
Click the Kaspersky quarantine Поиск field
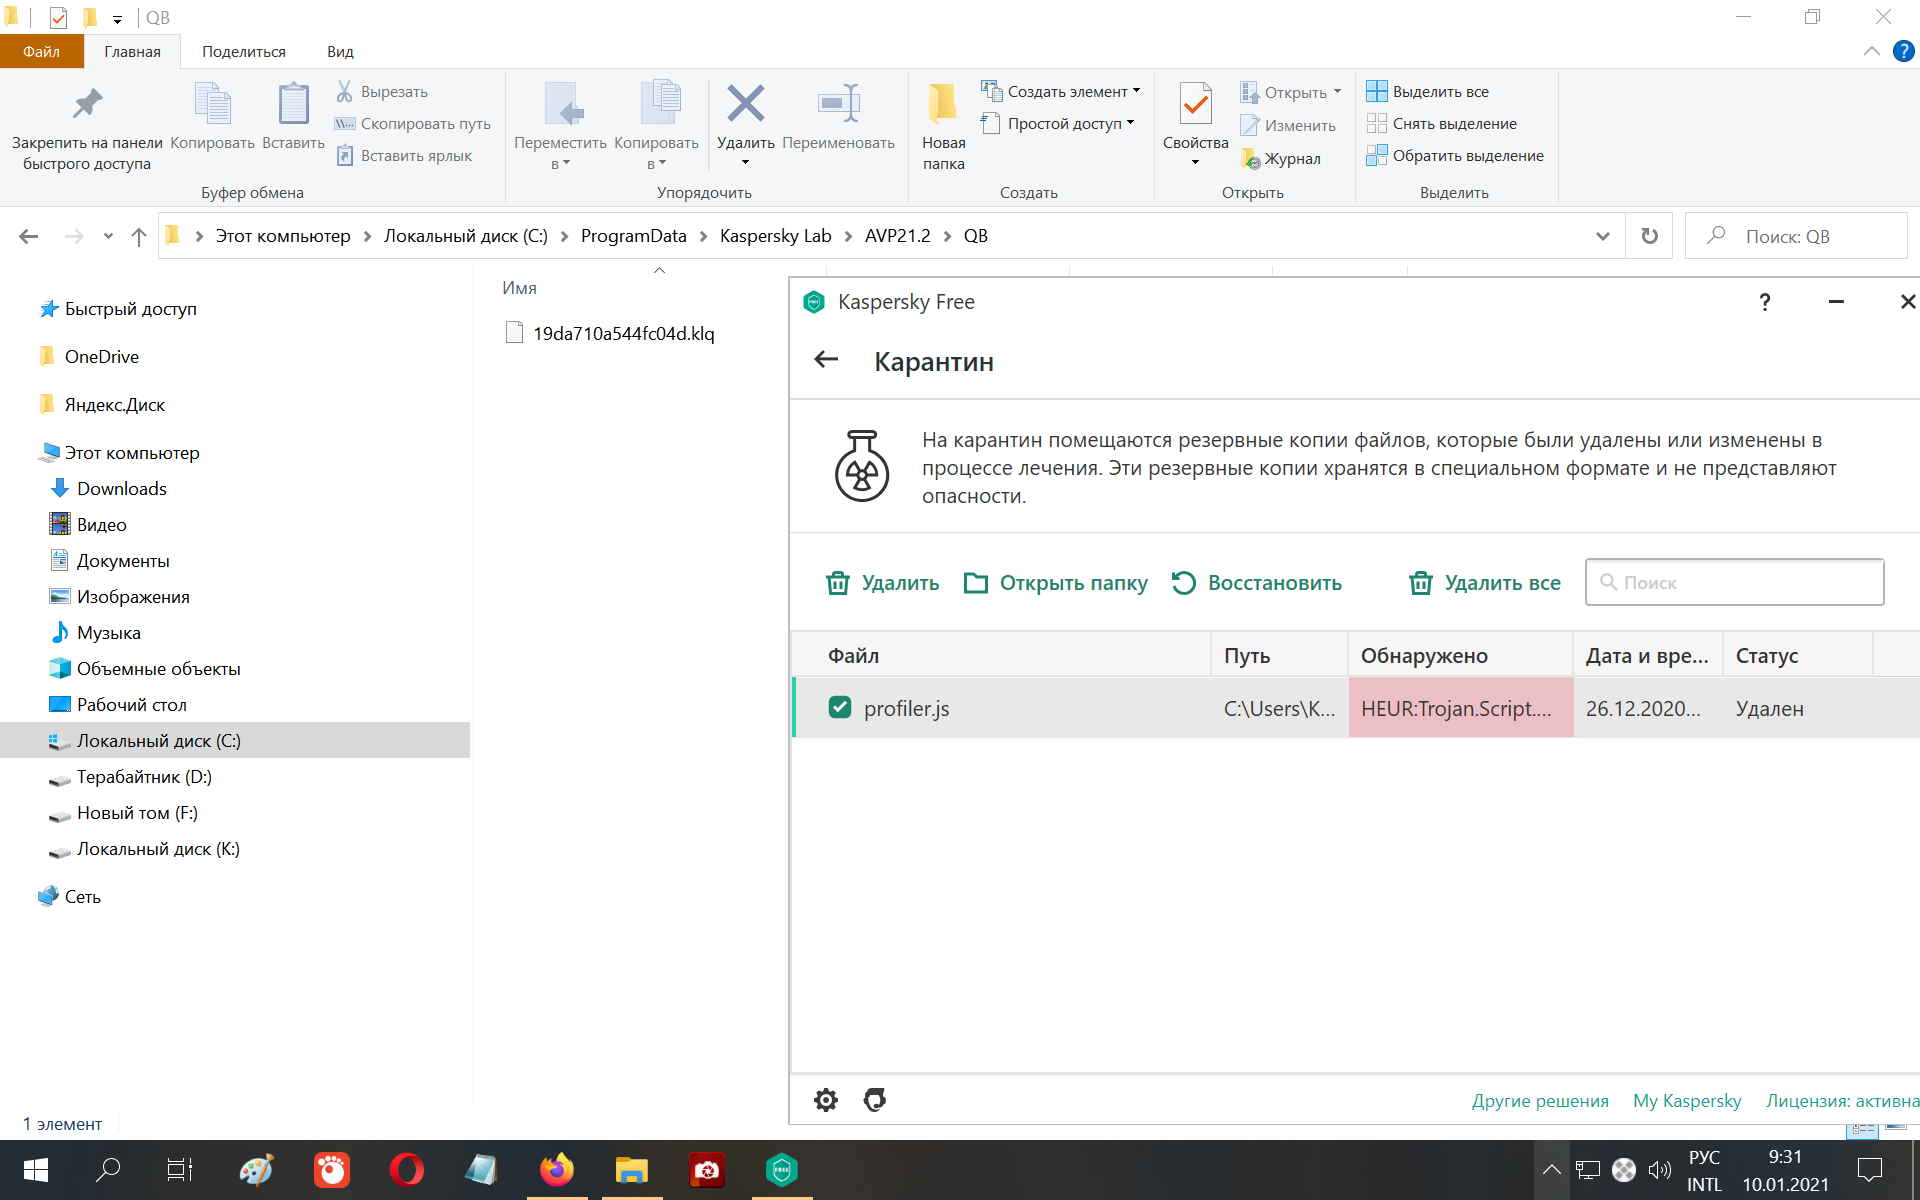1734,582
